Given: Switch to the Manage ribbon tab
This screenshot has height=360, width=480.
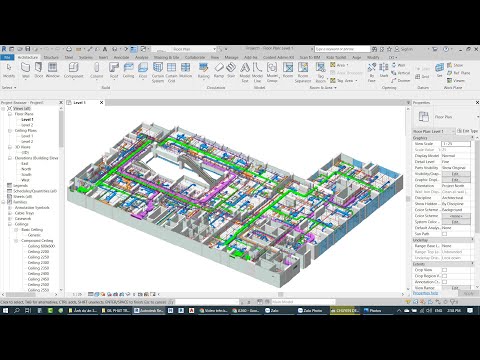Looking at the screenshot, I should coord(231,57).
